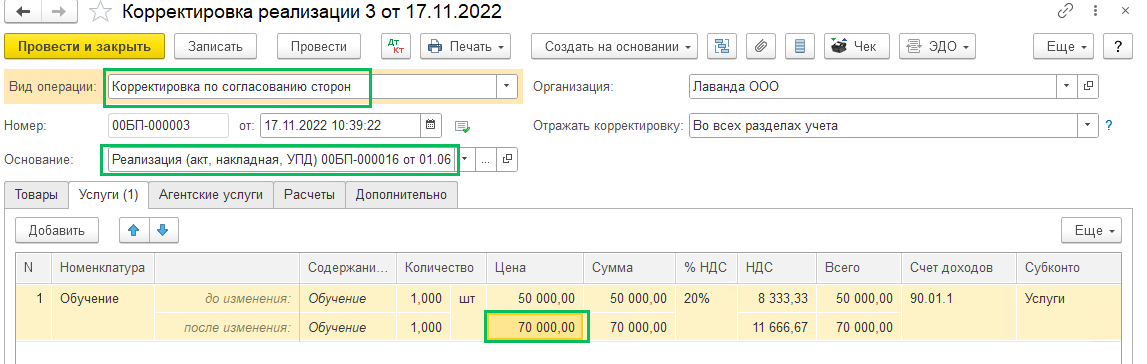Open Основание document with open icon

click(x=508, y=159)
